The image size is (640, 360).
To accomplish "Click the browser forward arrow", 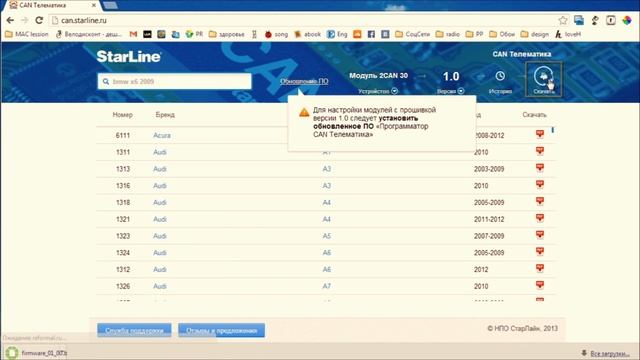I will (x=24, y=20).
